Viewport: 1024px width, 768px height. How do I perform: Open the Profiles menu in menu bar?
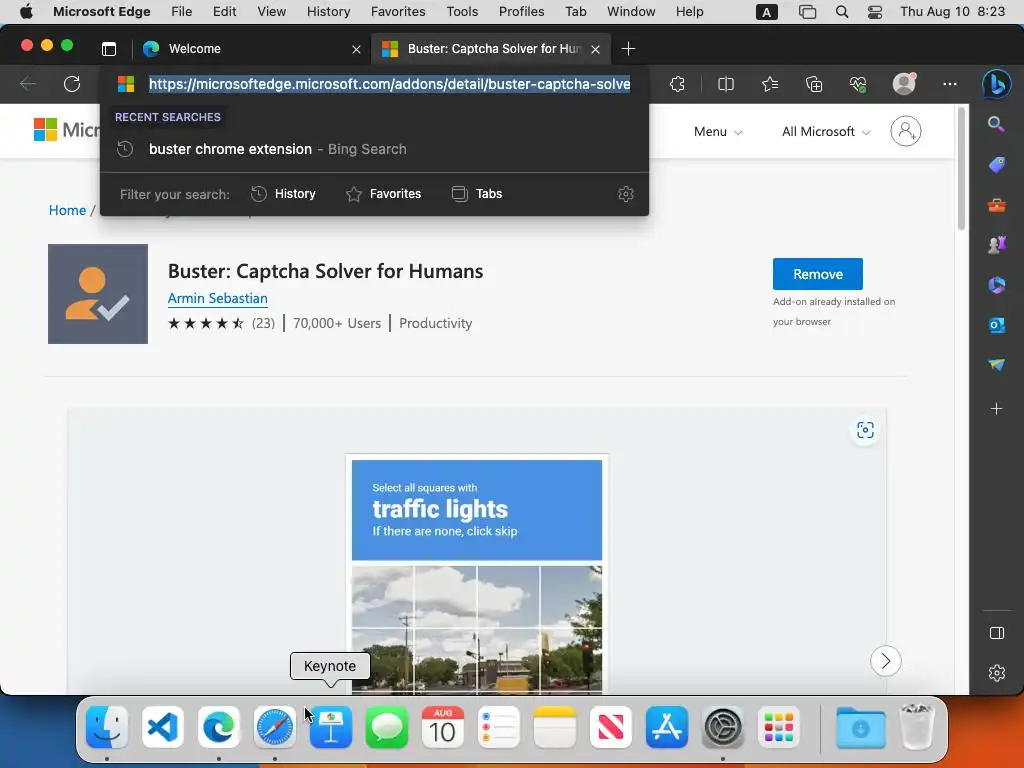[x=521, y=12]
